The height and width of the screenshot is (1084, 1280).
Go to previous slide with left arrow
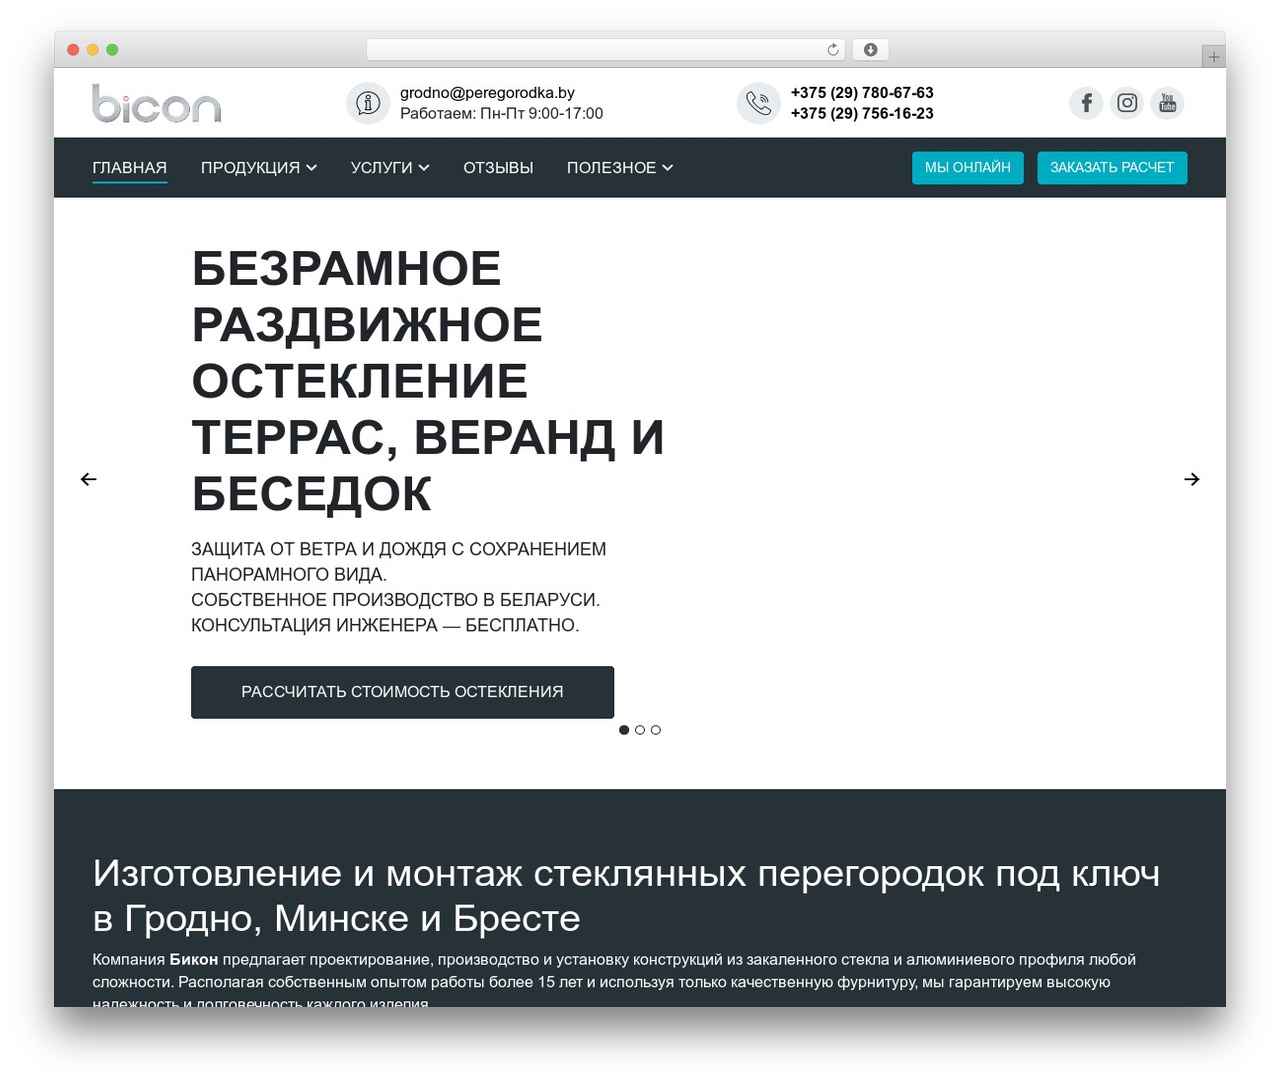(x=89, y=479)
